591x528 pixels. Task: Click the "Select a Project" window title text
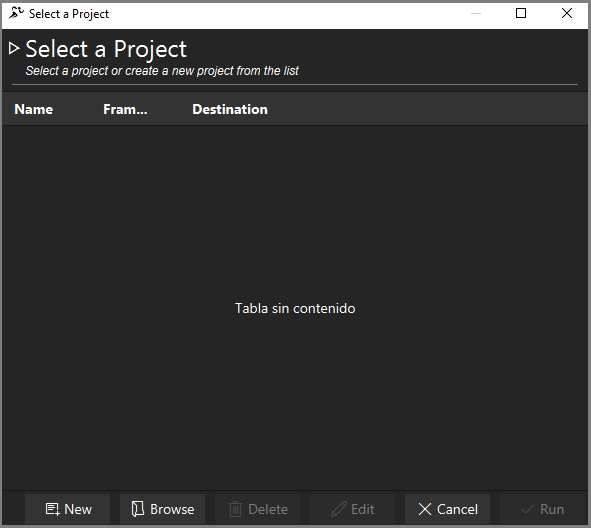tap(69, 14)
